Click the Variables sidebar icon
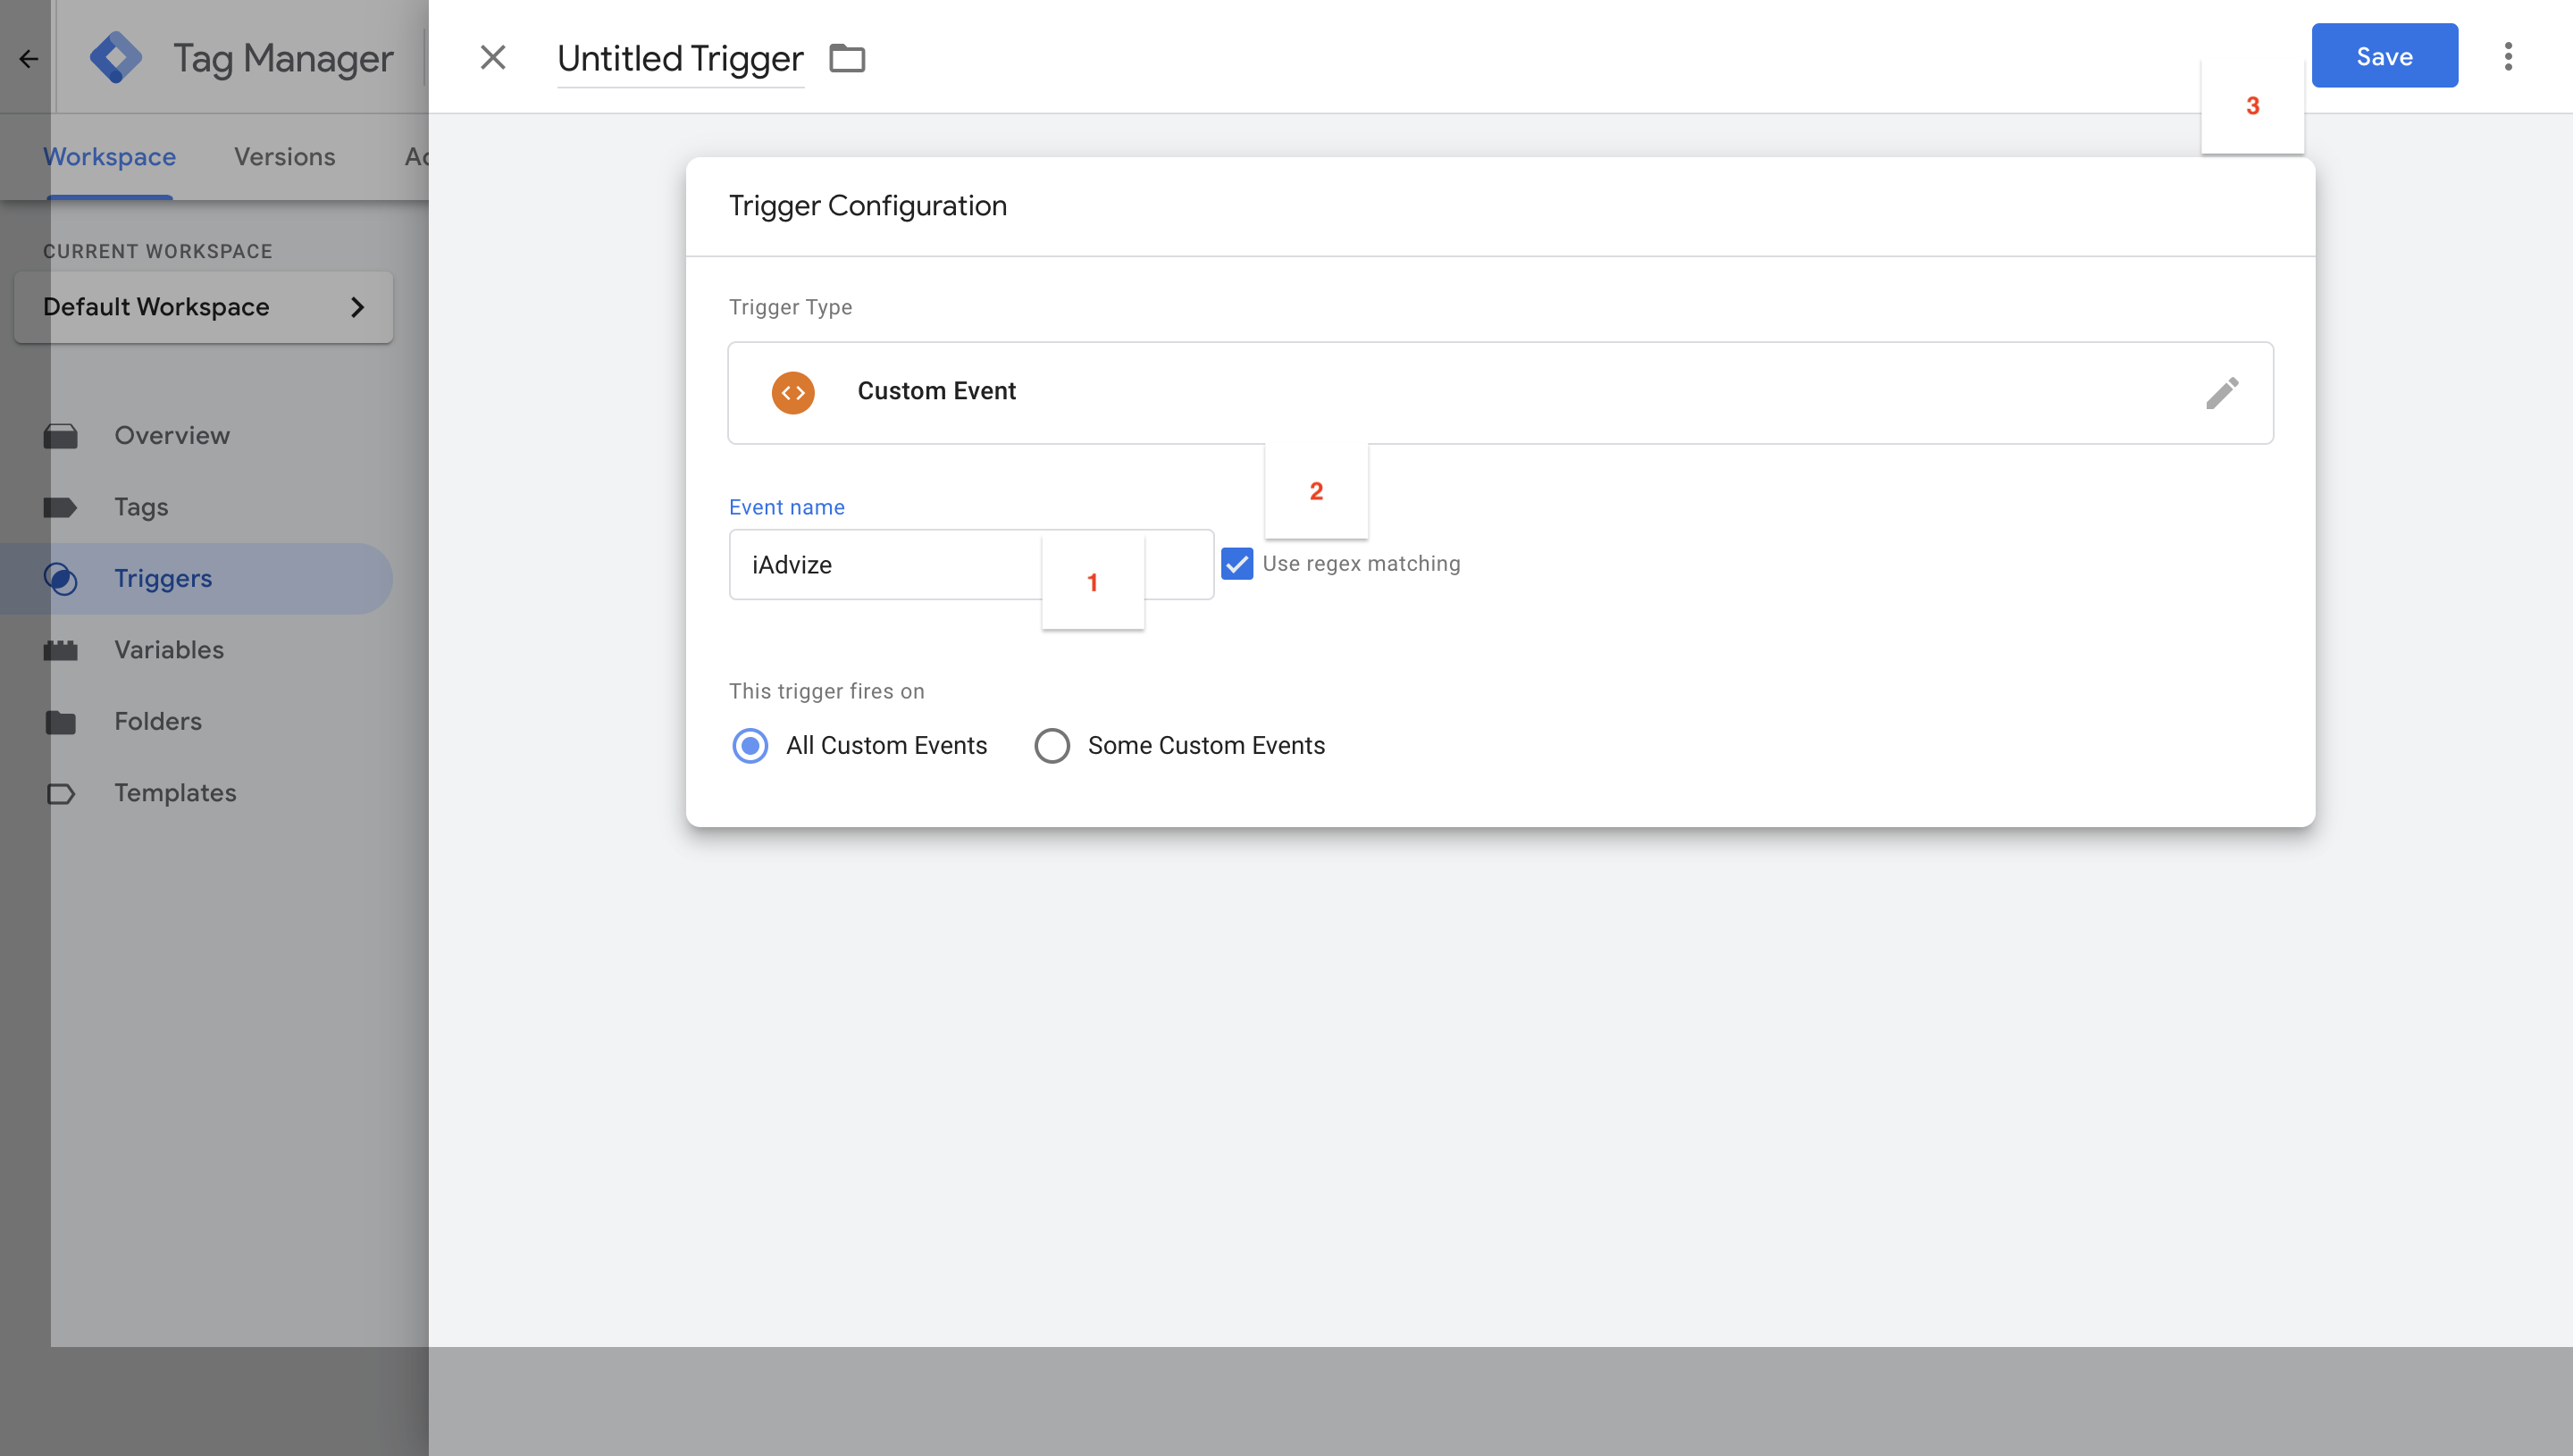The height and width of the screenshot is (1456, 2573). [x=60, y=650]
